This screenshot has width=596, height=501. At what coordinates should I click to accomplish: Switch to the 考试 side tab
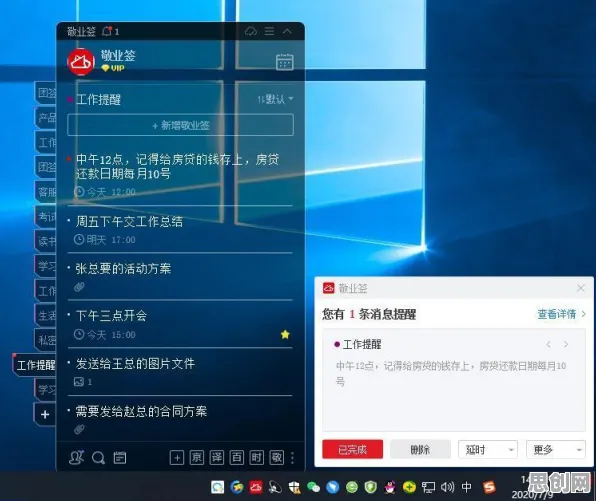coord(46,217)
